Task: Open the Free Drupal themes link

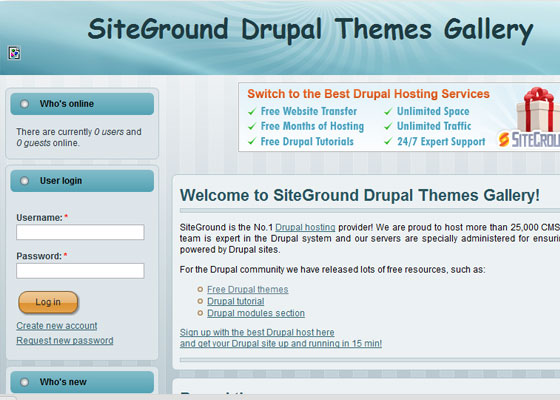Action: click(248, 289)
